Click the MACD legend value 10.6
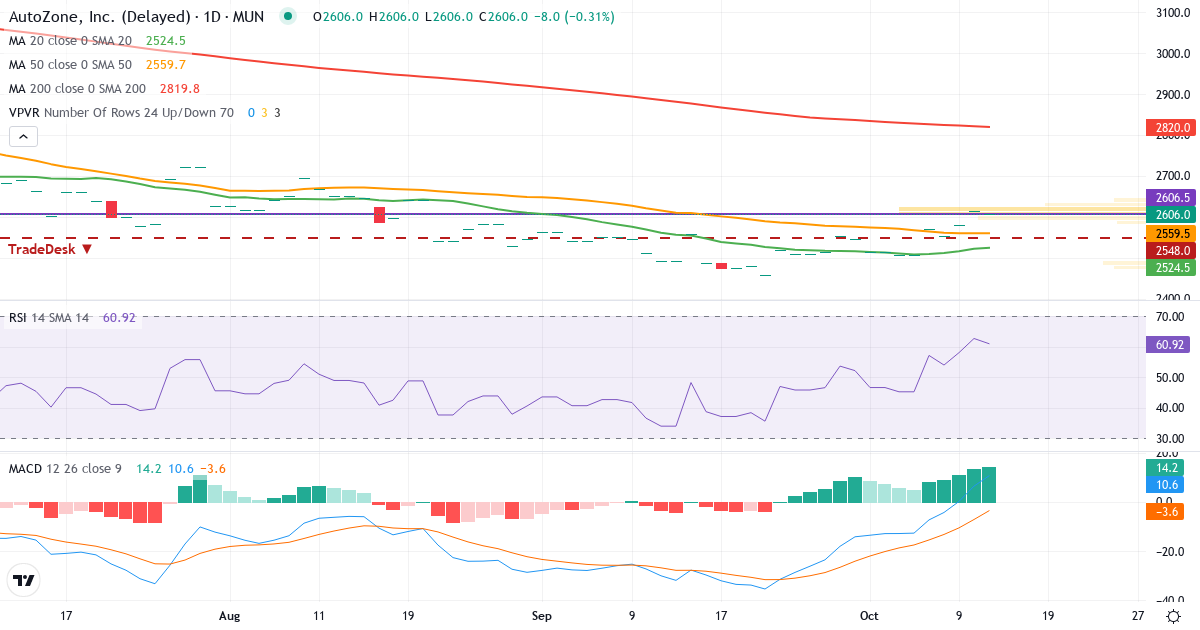 (x=180, y=468)
